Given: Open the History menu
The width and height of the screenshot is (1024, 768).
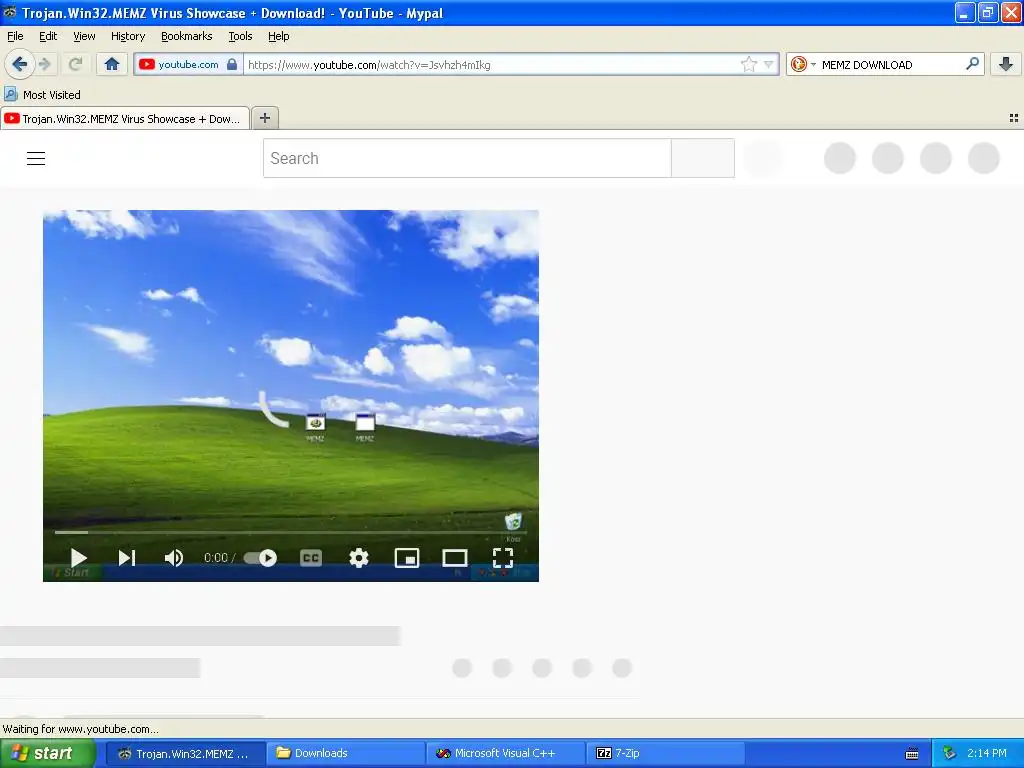Looking at the screenshot, I should pyautogui.click(x=128, y=36).
